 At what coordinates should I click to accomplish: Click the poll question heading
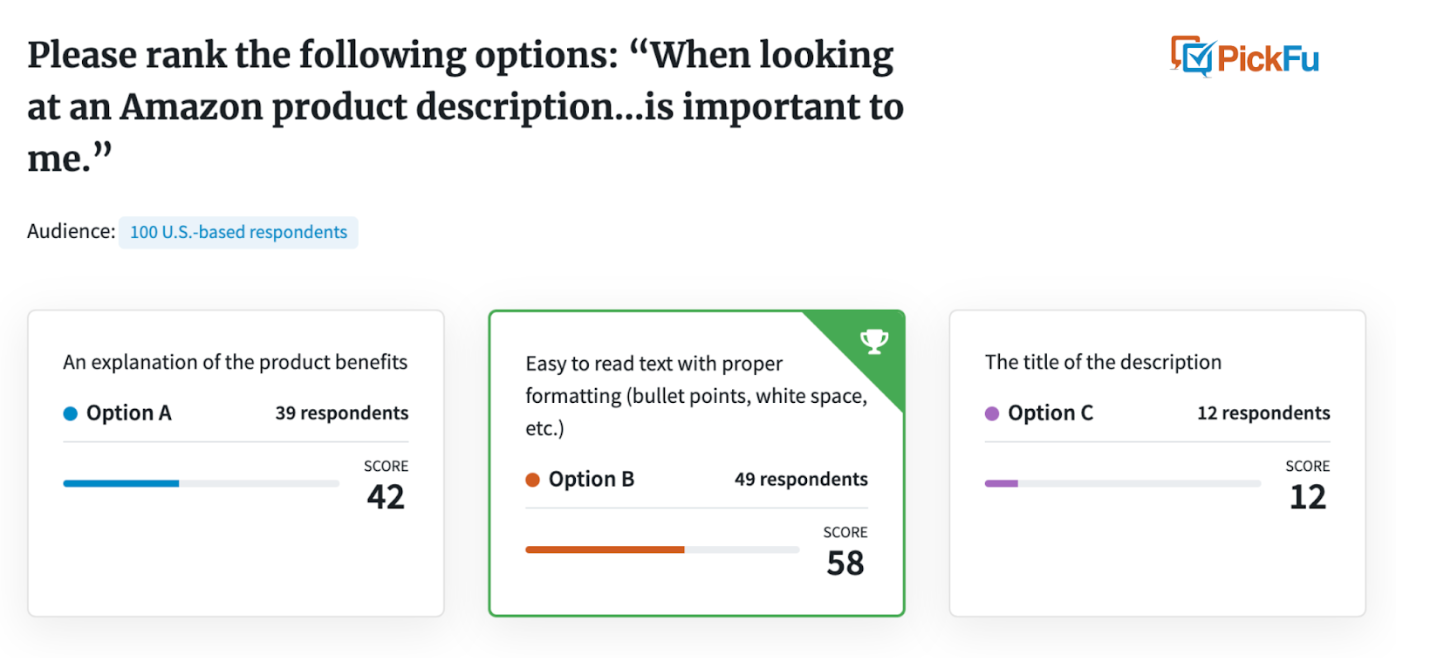pos(465,107)
